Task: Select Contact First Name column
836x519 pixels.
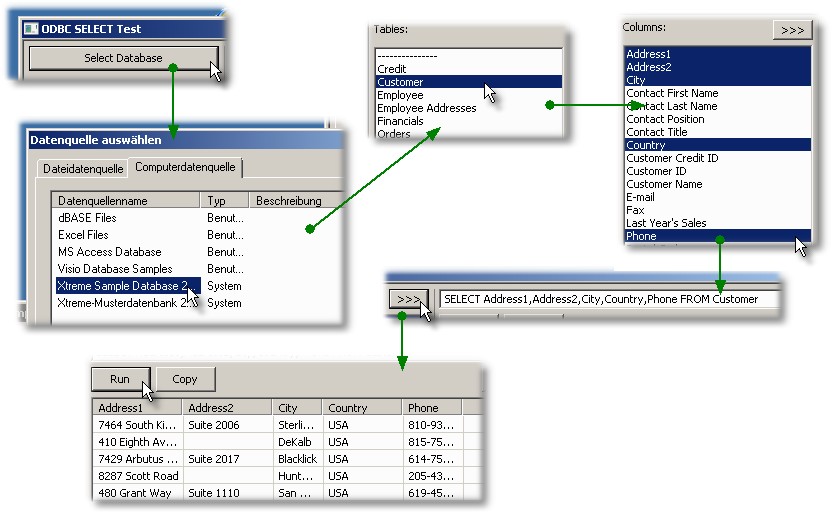Action: [x=672, y=93]
